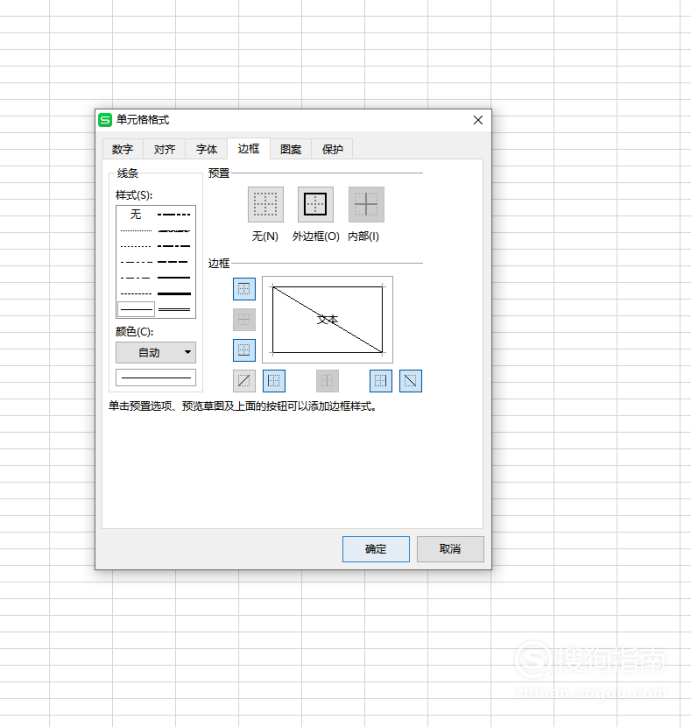This screenshot has width=691, height=727.
Task: Pick the medium solid line style
Action: coord(174,278)
